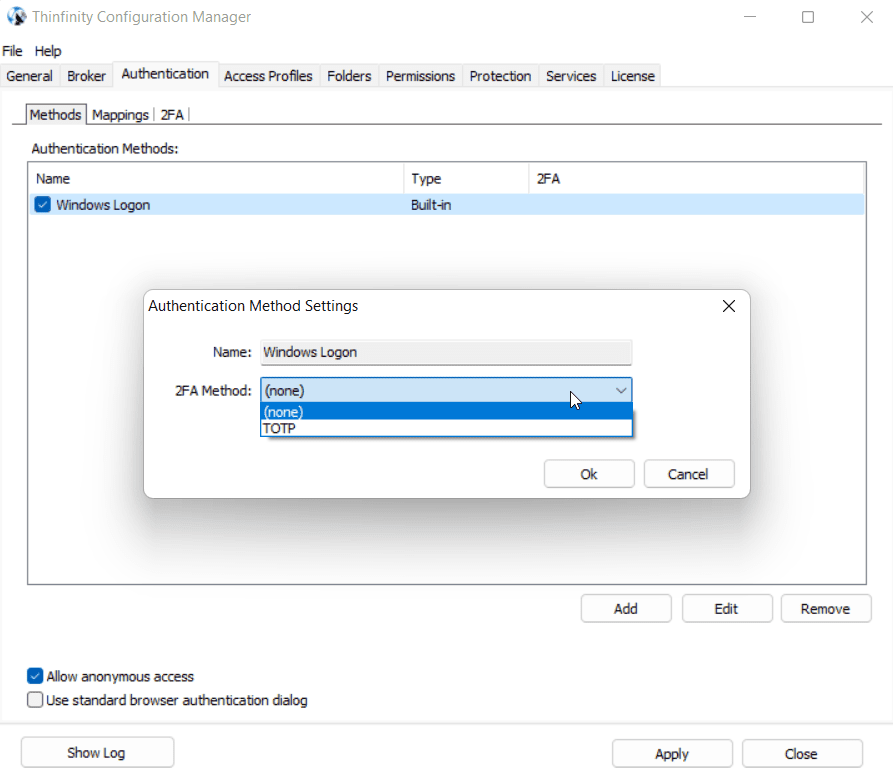Screen dimensions: 893x777
Task: Switch to the General tab
Action: pos(30,76)
